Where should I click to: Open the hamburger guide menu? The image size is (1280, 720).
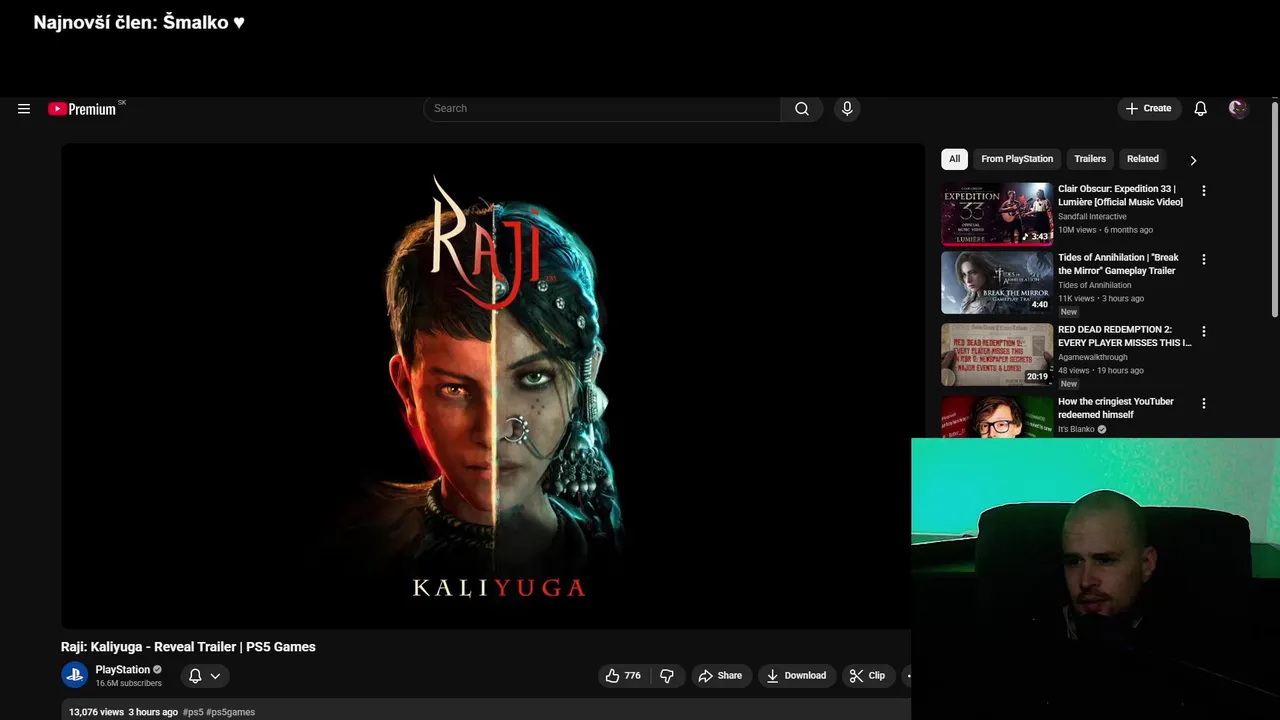[x=24, y=109]
